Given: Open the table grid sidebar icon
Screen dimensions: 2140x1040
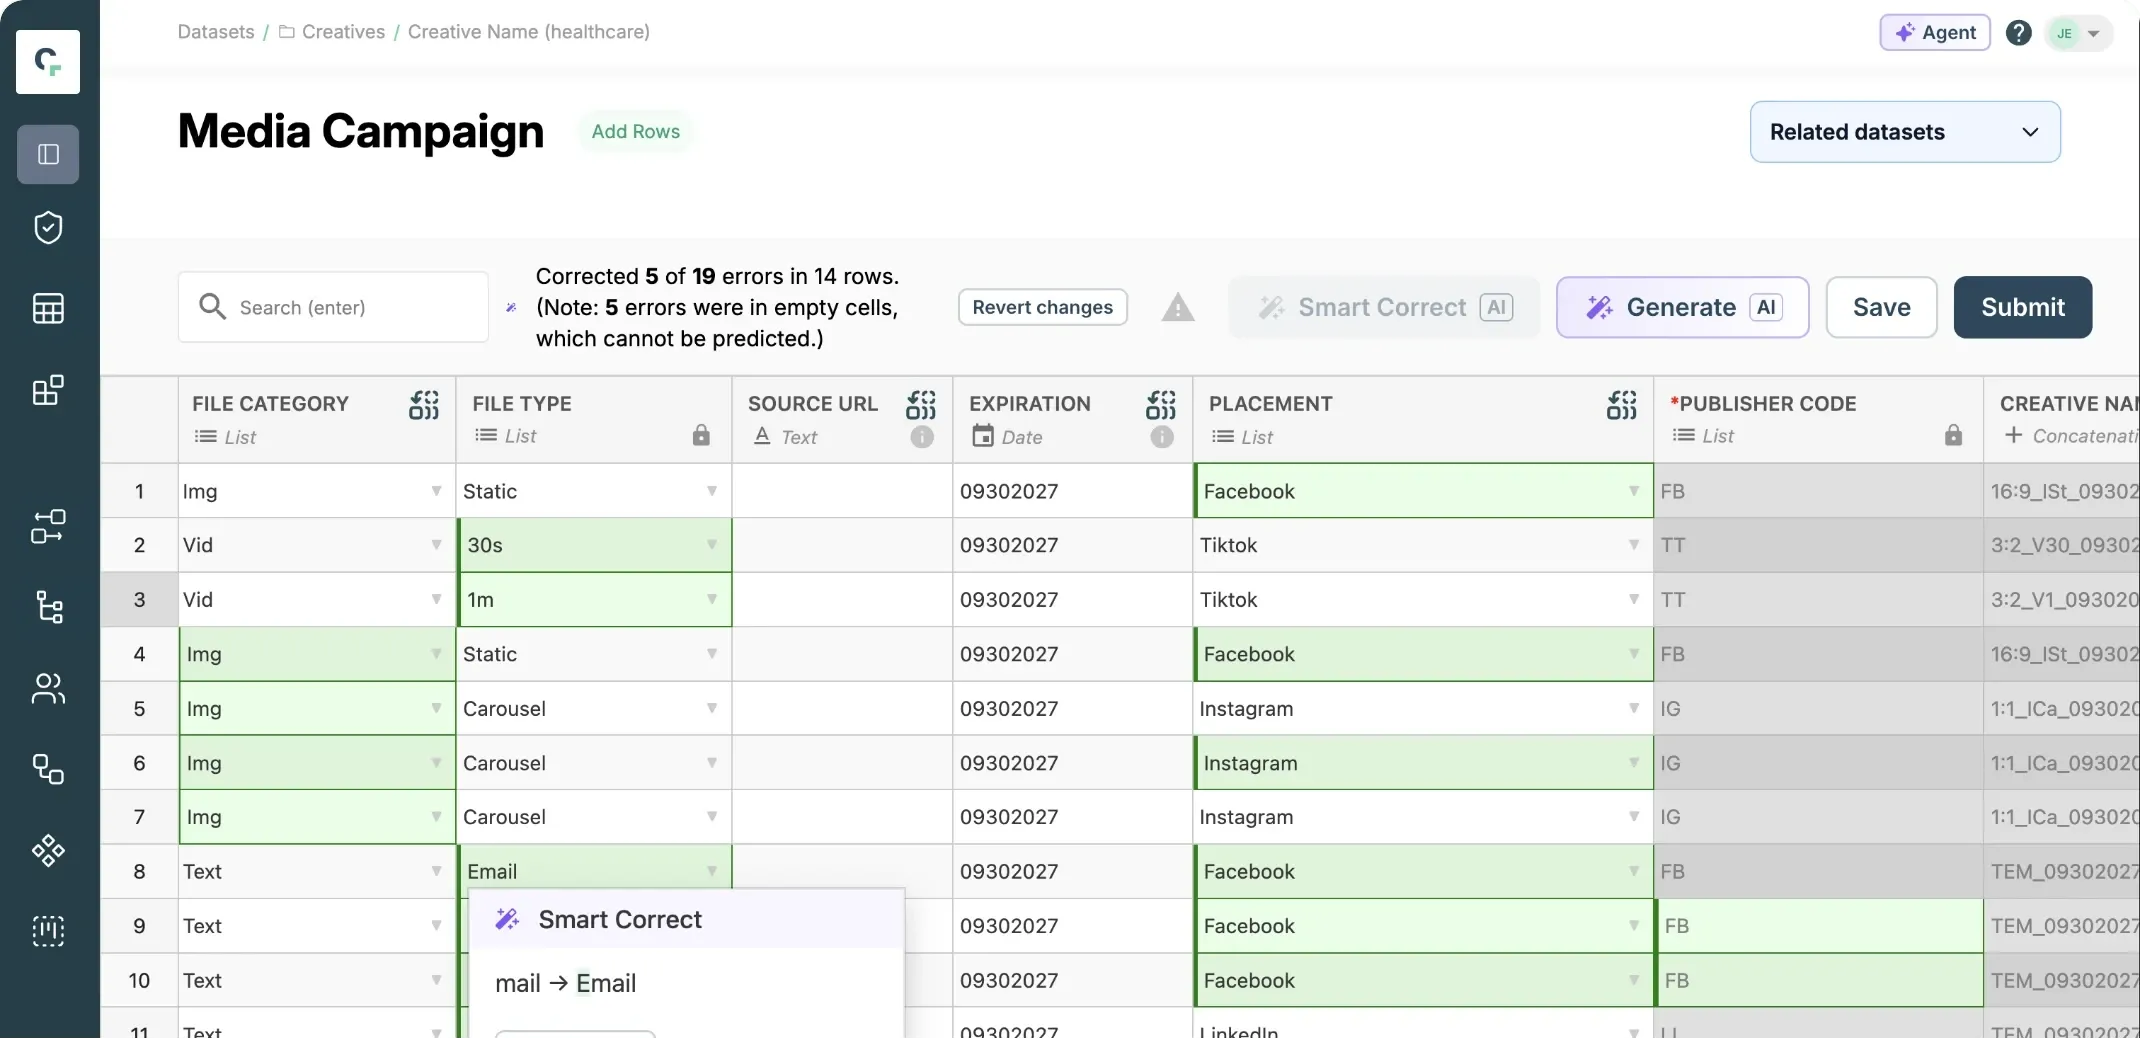Looking at the screenshot, I should [48, 309].
